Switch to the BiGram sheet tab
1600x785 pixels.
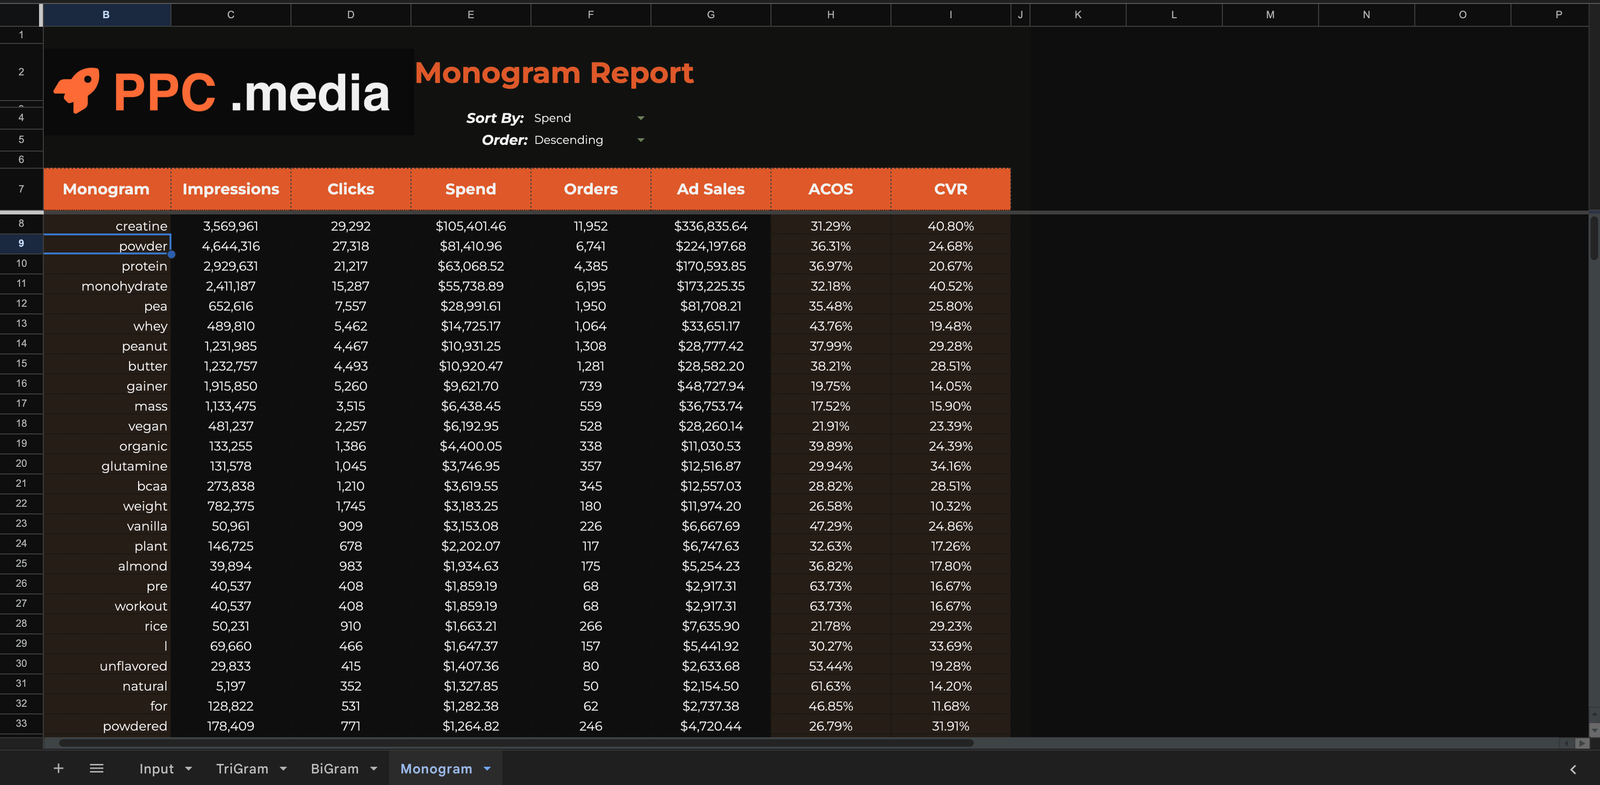(x=334, y=769)
